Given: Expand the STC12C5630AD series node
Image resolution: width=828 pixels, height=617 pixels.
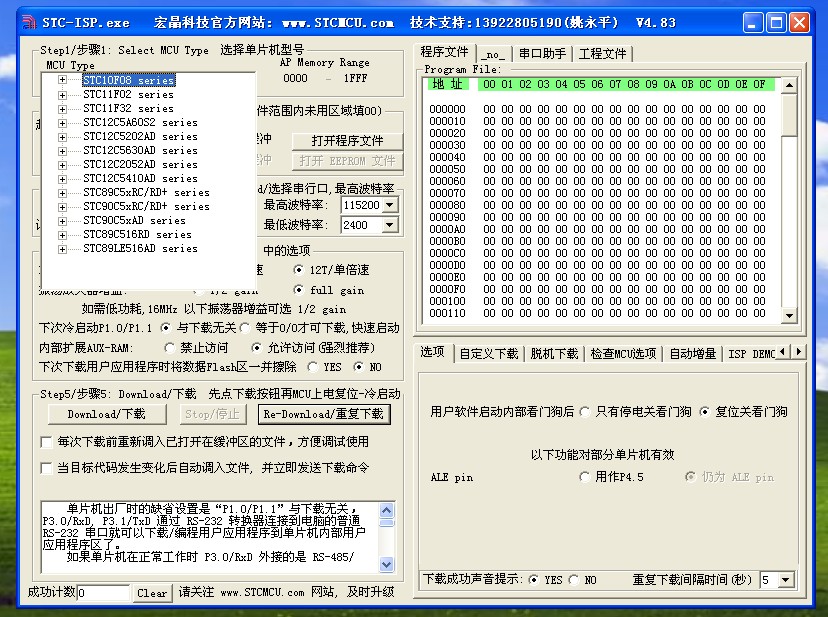Looking at the screenshot, I should (x=62, y=151).
